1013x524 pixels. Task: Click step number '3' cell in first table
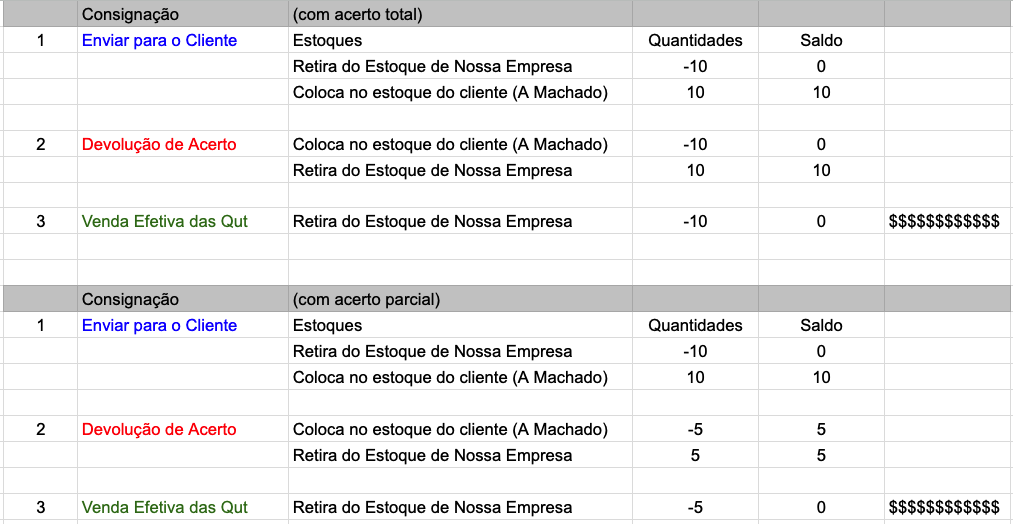click(41, 222)
